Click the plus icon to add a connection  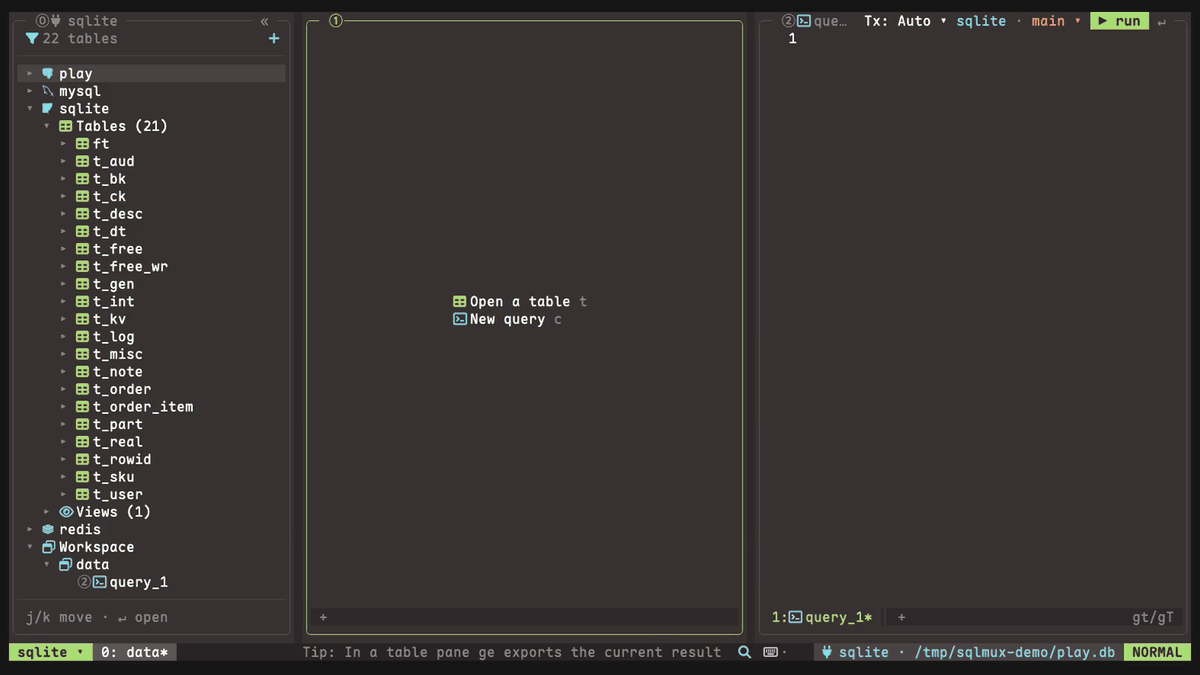click(x=274, y=39)
